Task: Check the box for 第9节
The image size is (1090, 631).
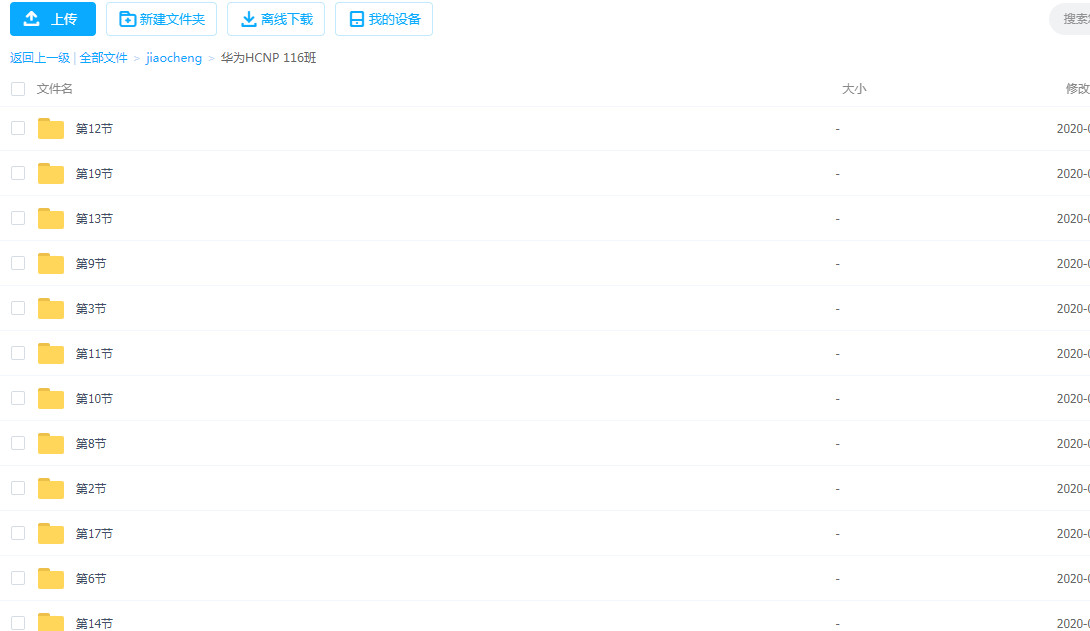Action: 18,263
